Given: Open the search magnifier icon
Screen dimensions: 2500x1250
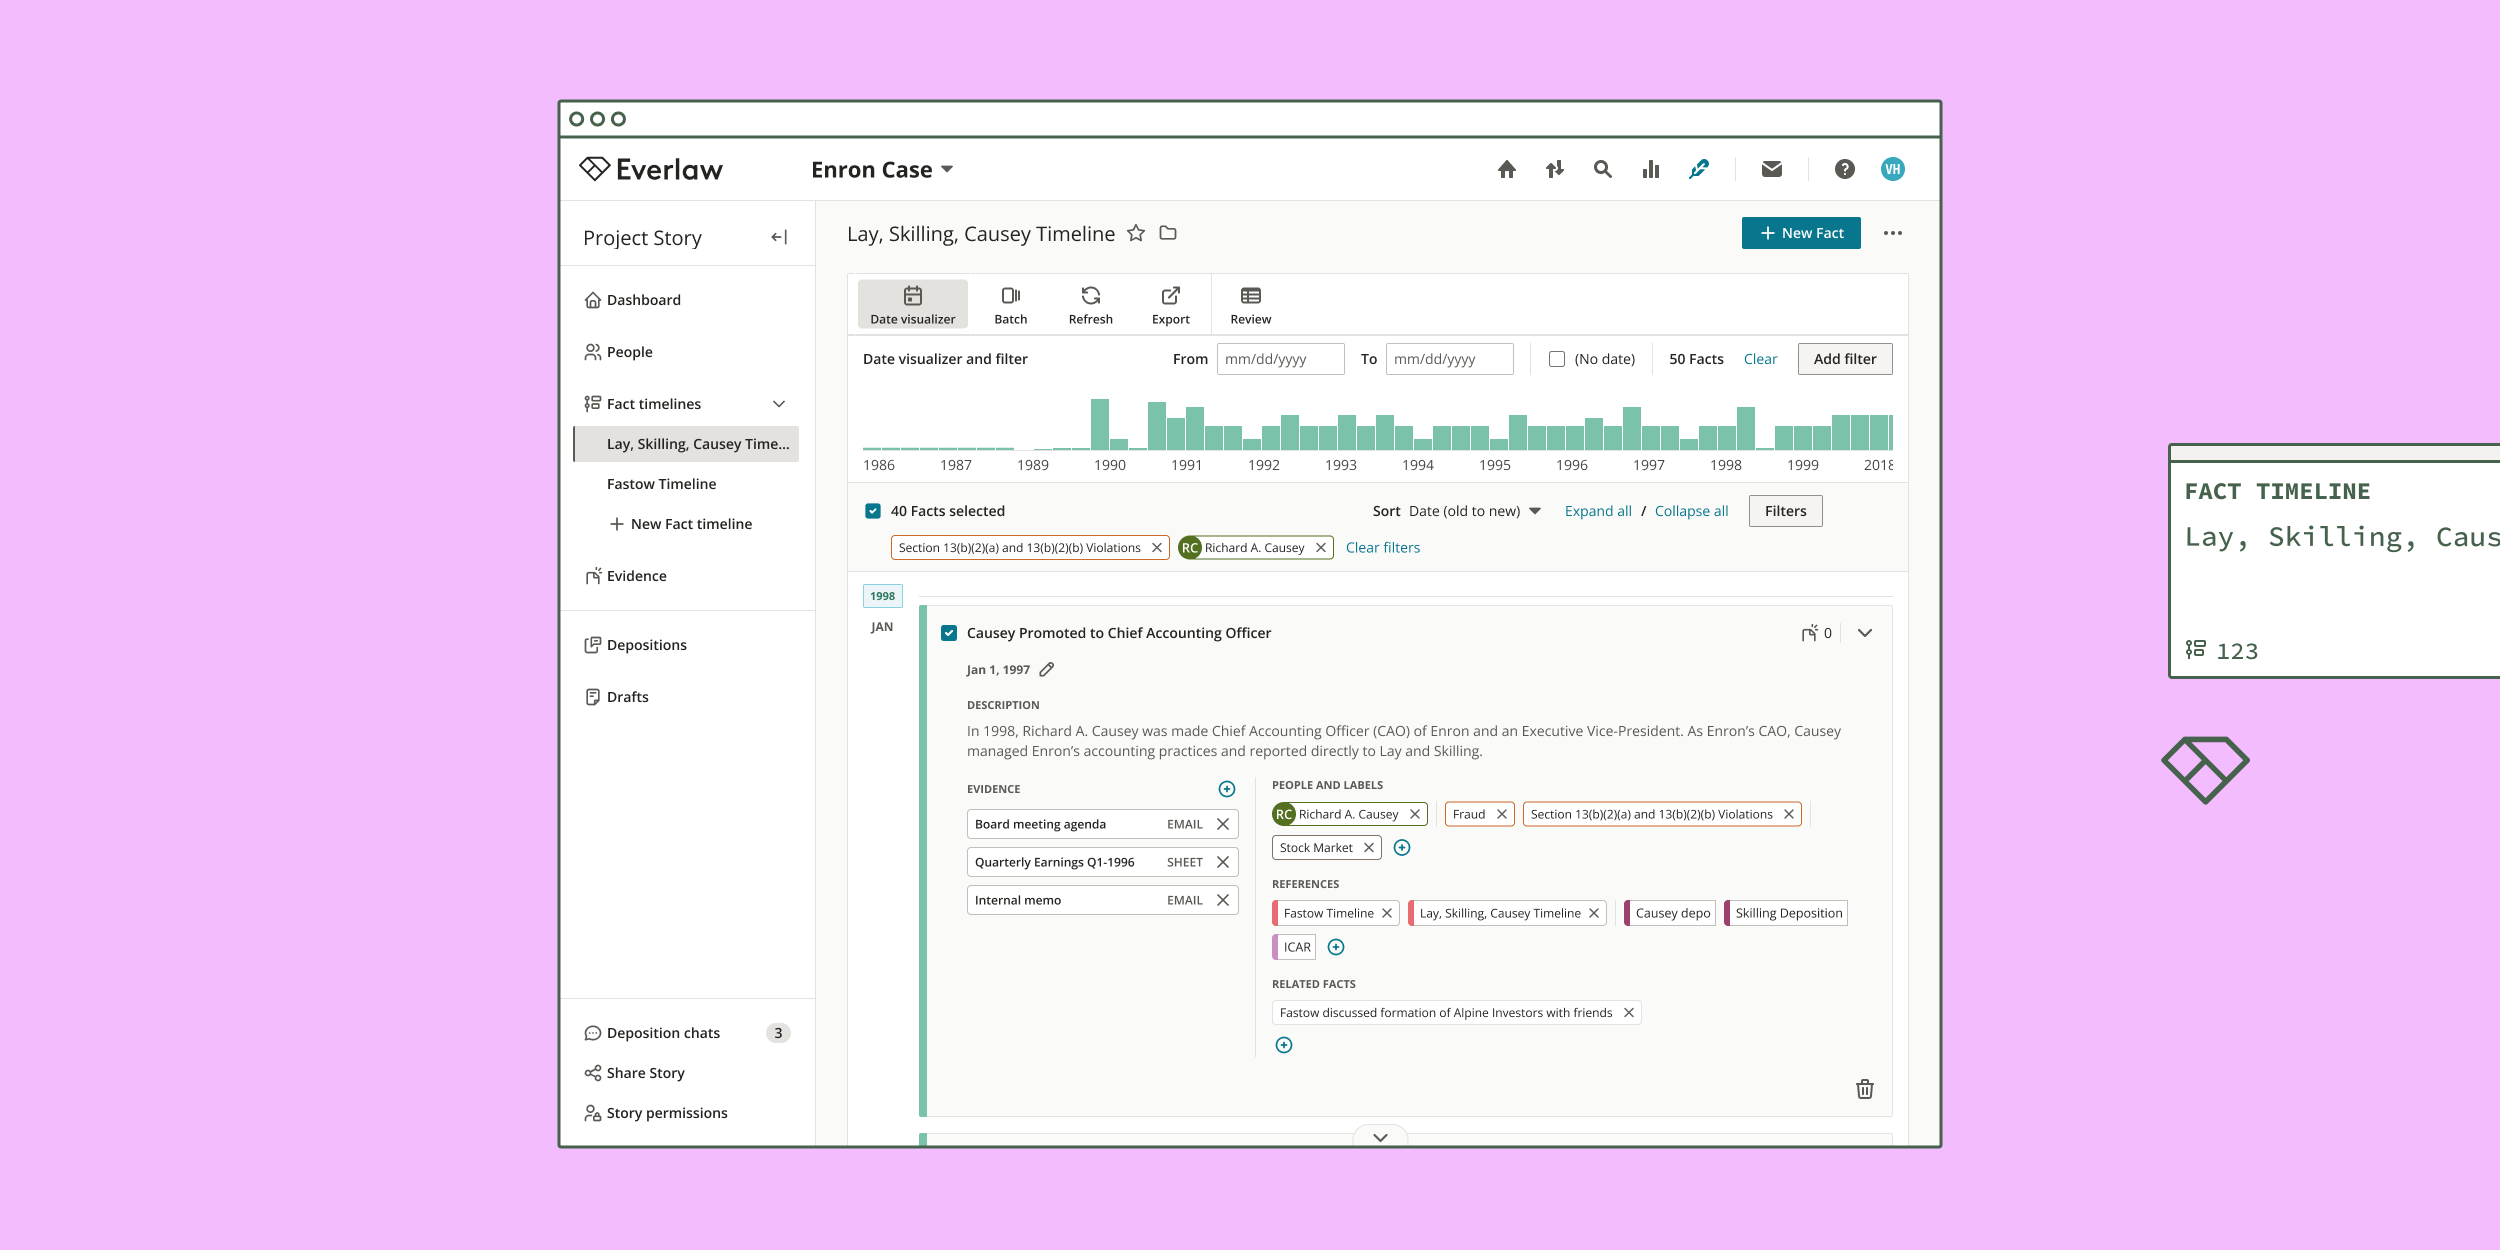Looking at the screenshot, I should [1602, 170].
